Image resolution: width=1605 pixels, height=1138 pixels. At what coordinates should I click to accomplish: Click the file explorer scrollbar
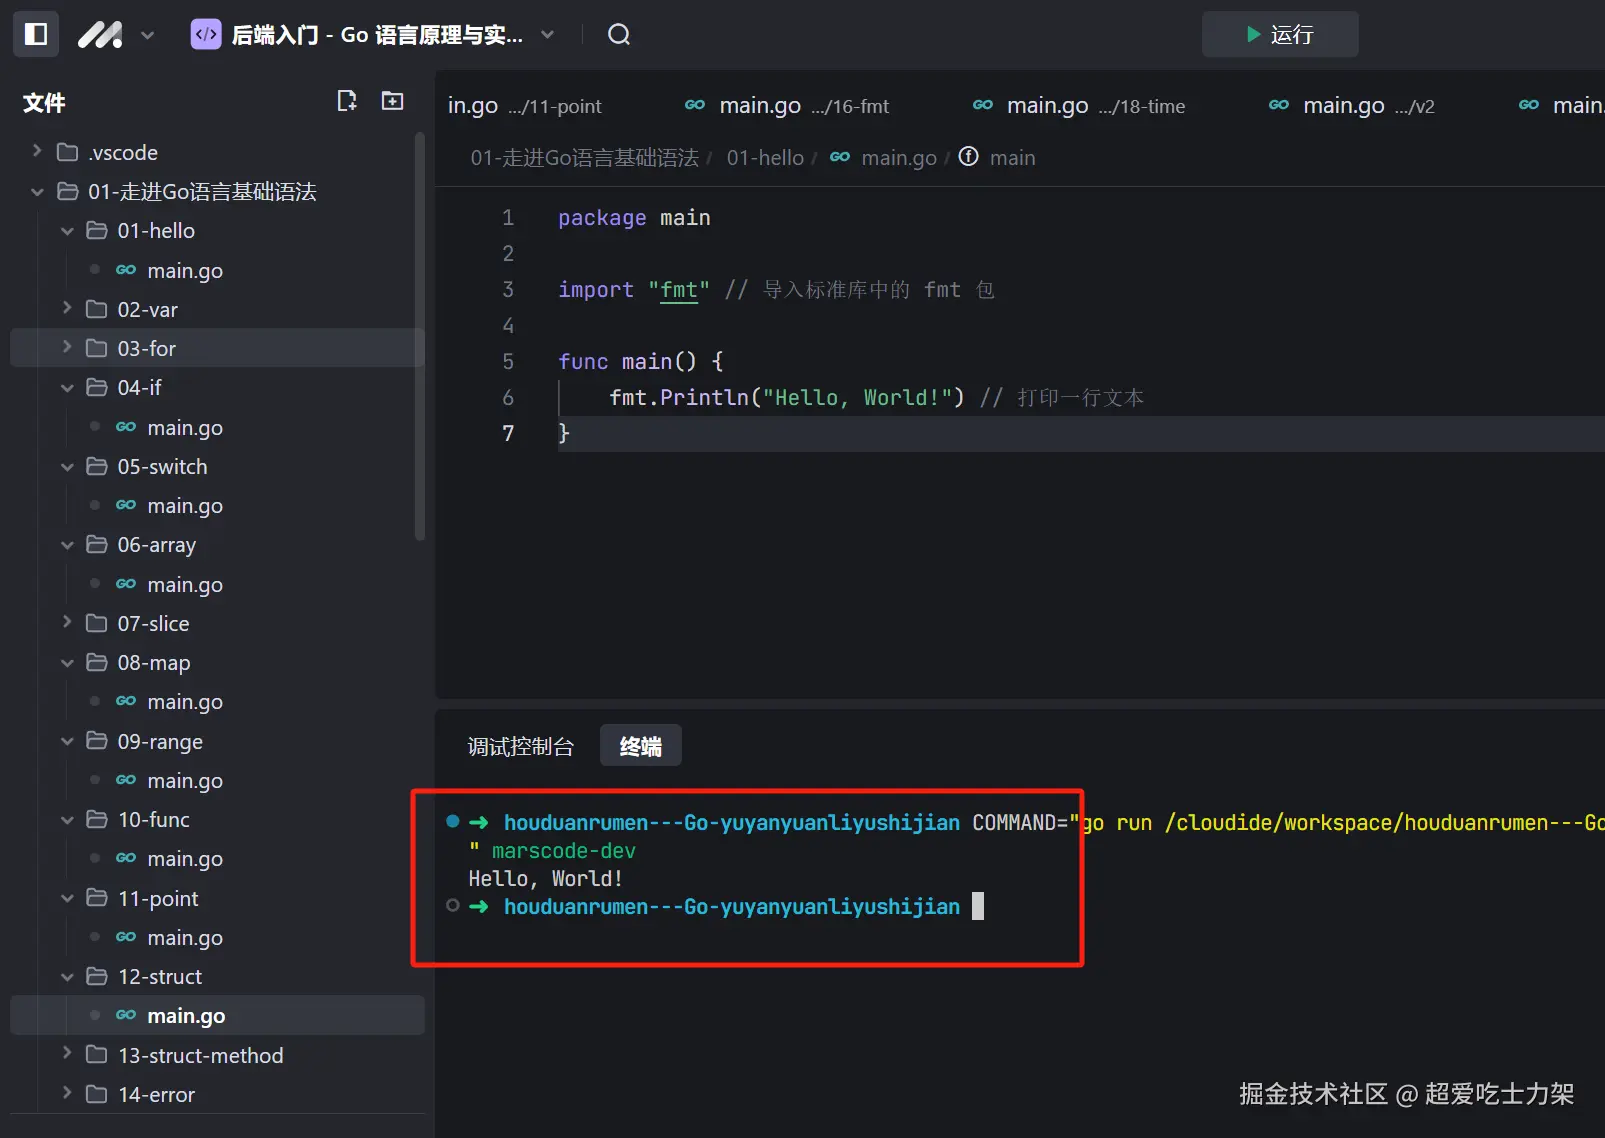pos(420,335)
